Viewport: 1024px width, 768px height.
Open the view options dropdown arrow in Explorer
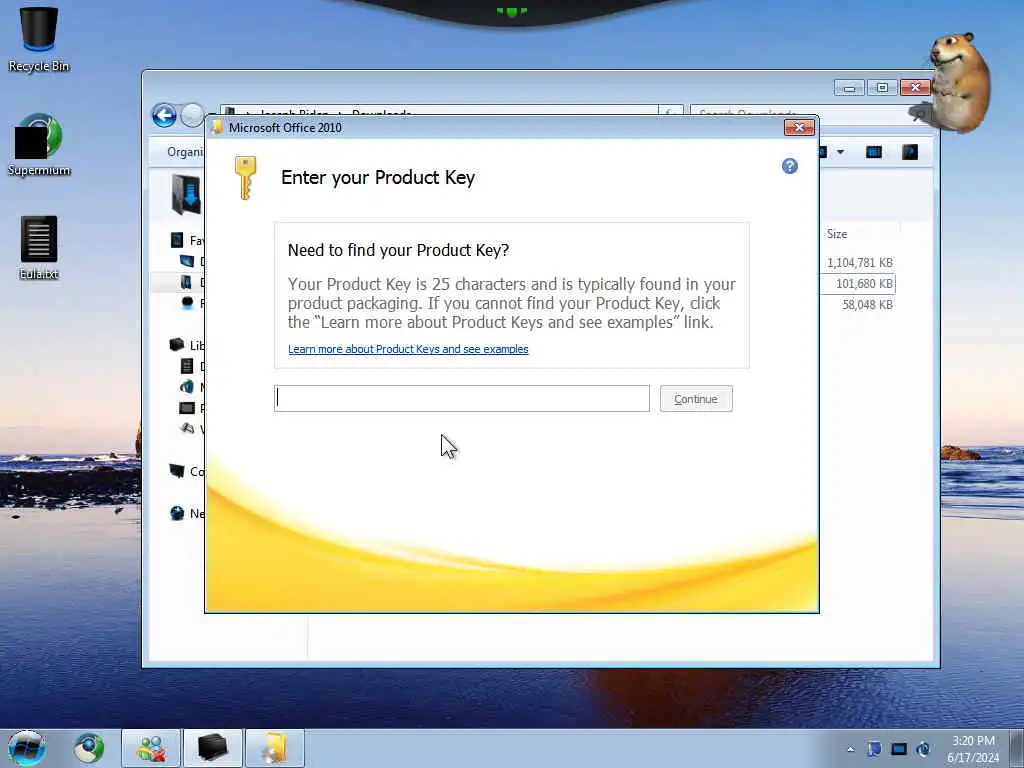pos(840,152)
